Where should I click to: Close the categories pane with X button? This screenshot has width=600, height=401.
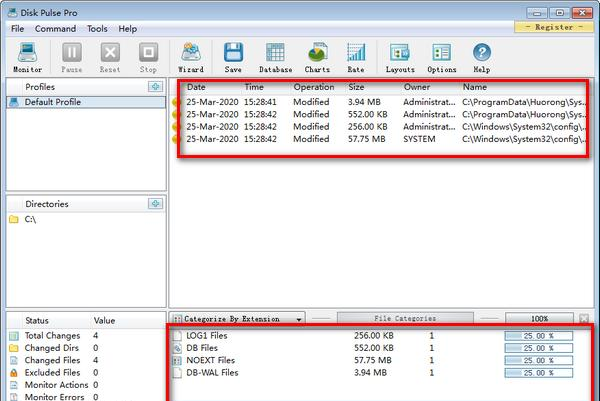pos(584,318)
